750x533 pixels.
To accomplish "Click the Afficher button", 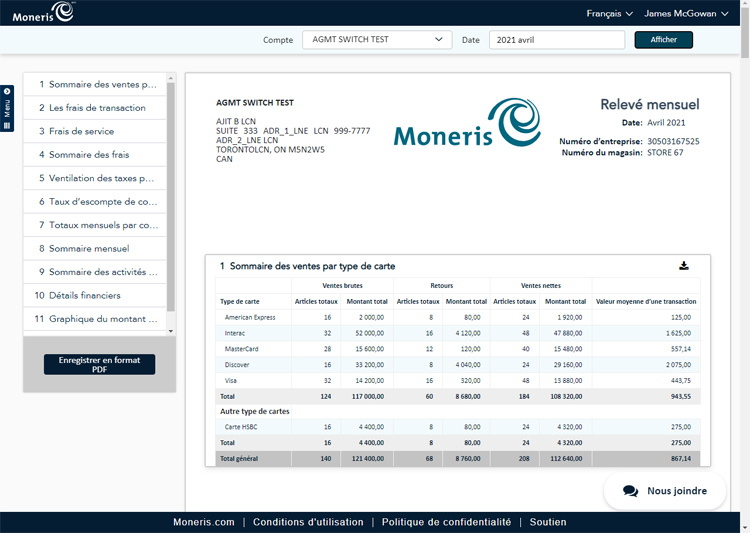I will [663, 40].
